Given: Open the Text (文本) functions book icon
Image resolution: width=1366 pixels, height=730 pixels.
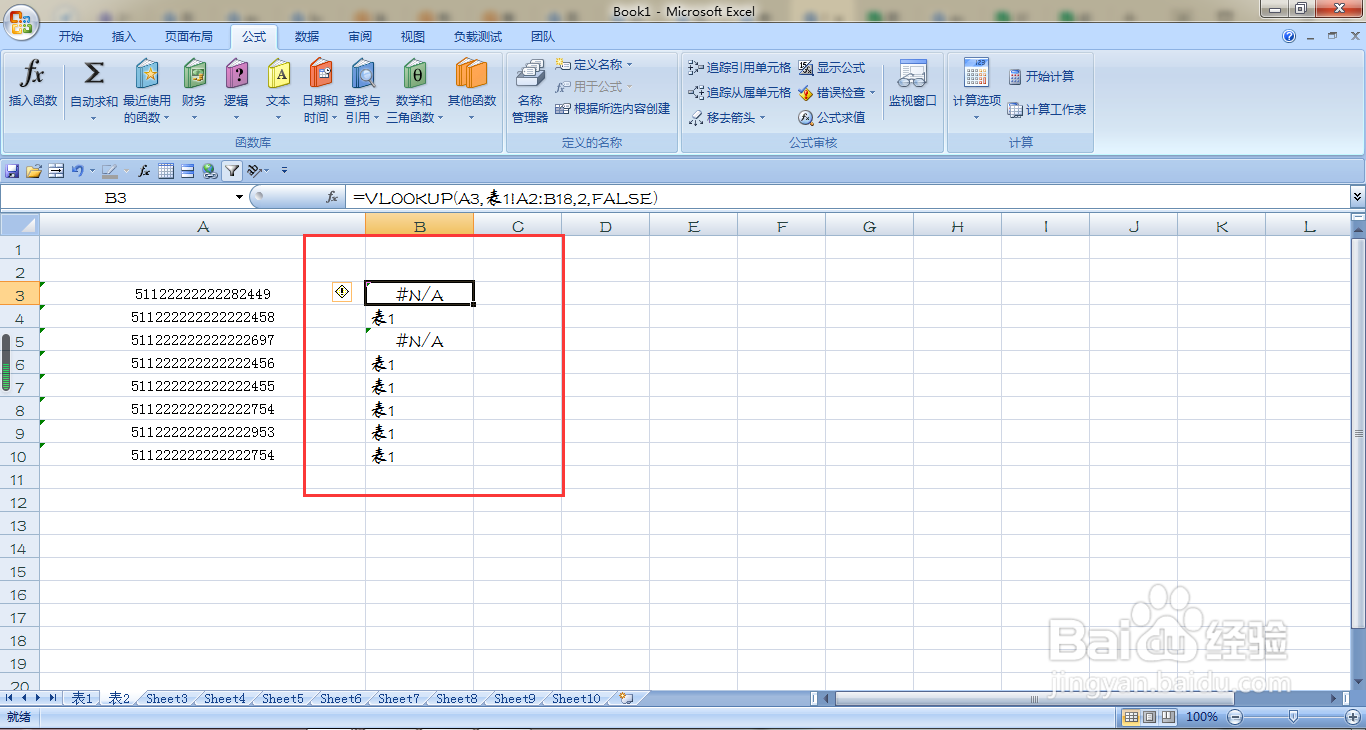Looking at the screenshot, I should pyautogui.click(x=278, y=74).
